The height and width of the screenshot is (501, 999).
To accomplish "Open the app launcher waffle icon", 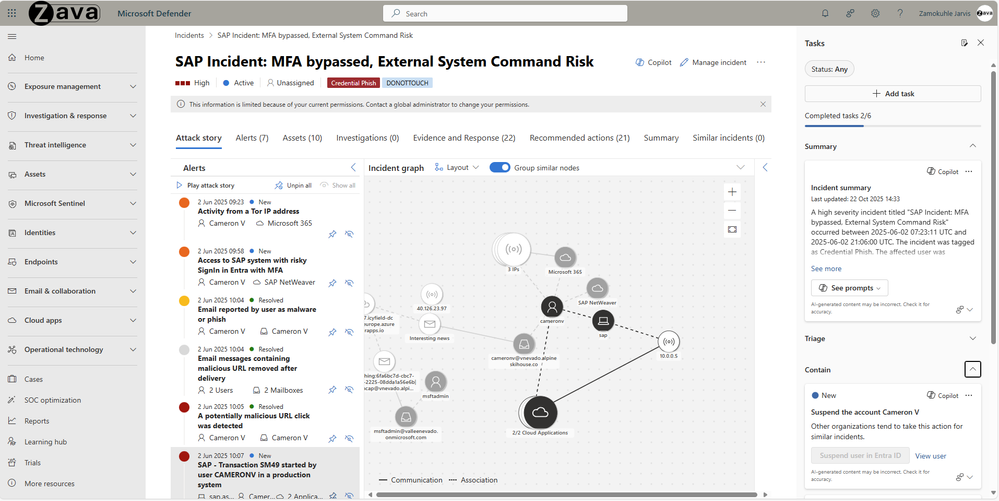I will (x=12, y=13).
